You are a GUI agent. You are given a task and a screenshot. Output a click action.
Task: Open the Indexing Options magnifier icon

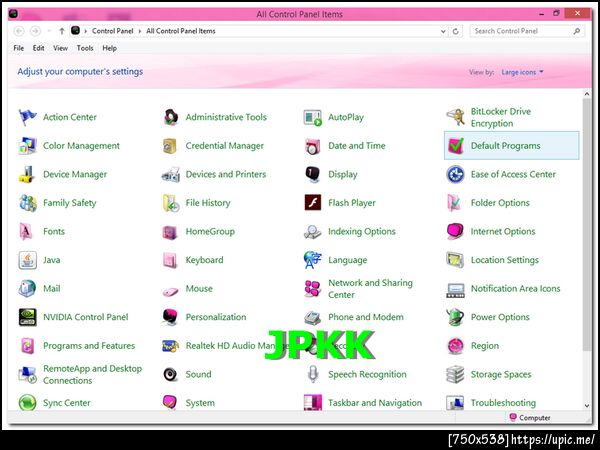[x=313, y=232]
